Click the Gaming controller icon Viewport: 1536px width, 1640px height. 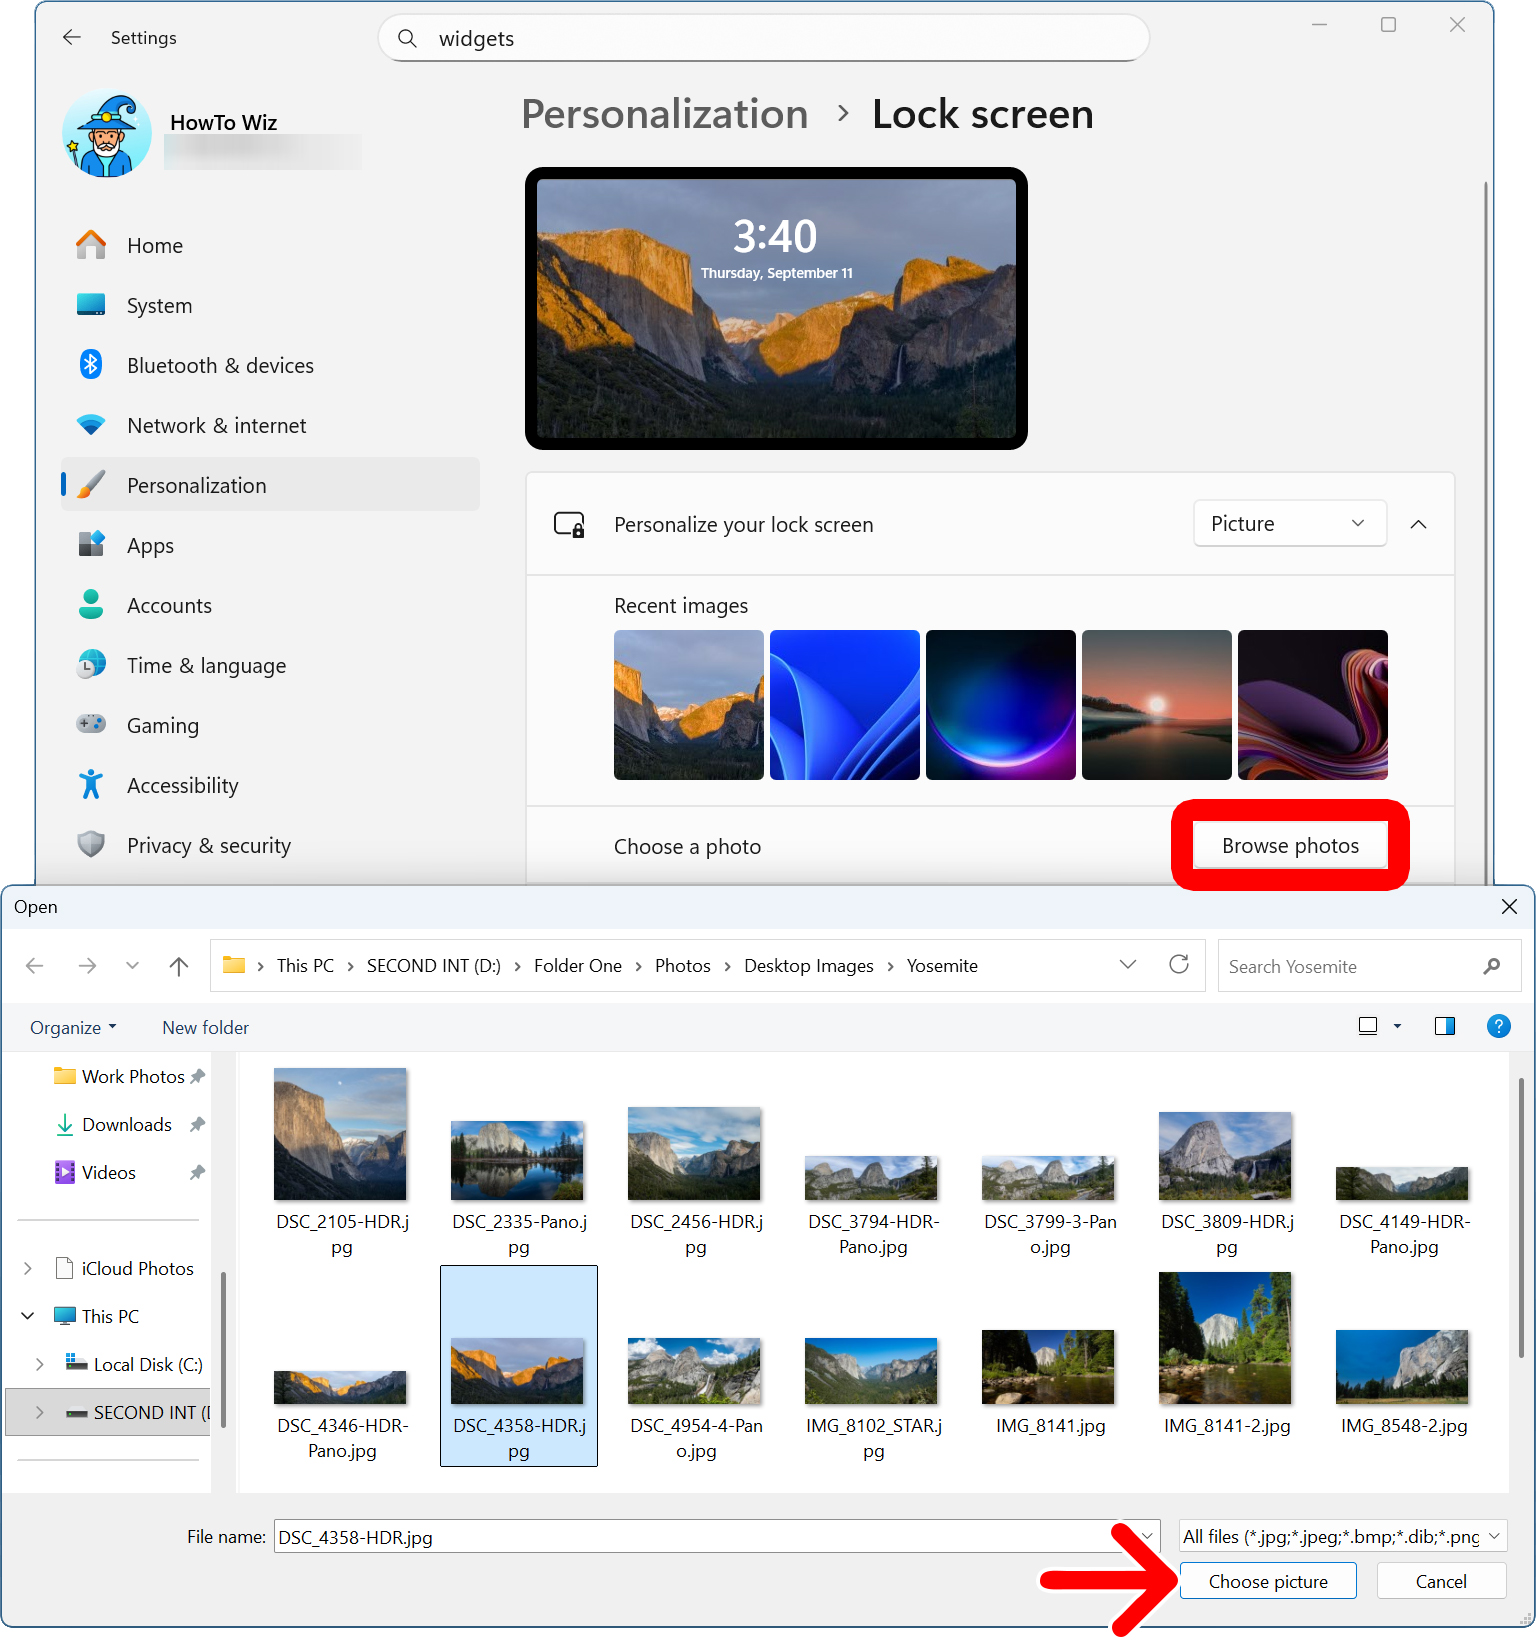click(x=91, y=723)
